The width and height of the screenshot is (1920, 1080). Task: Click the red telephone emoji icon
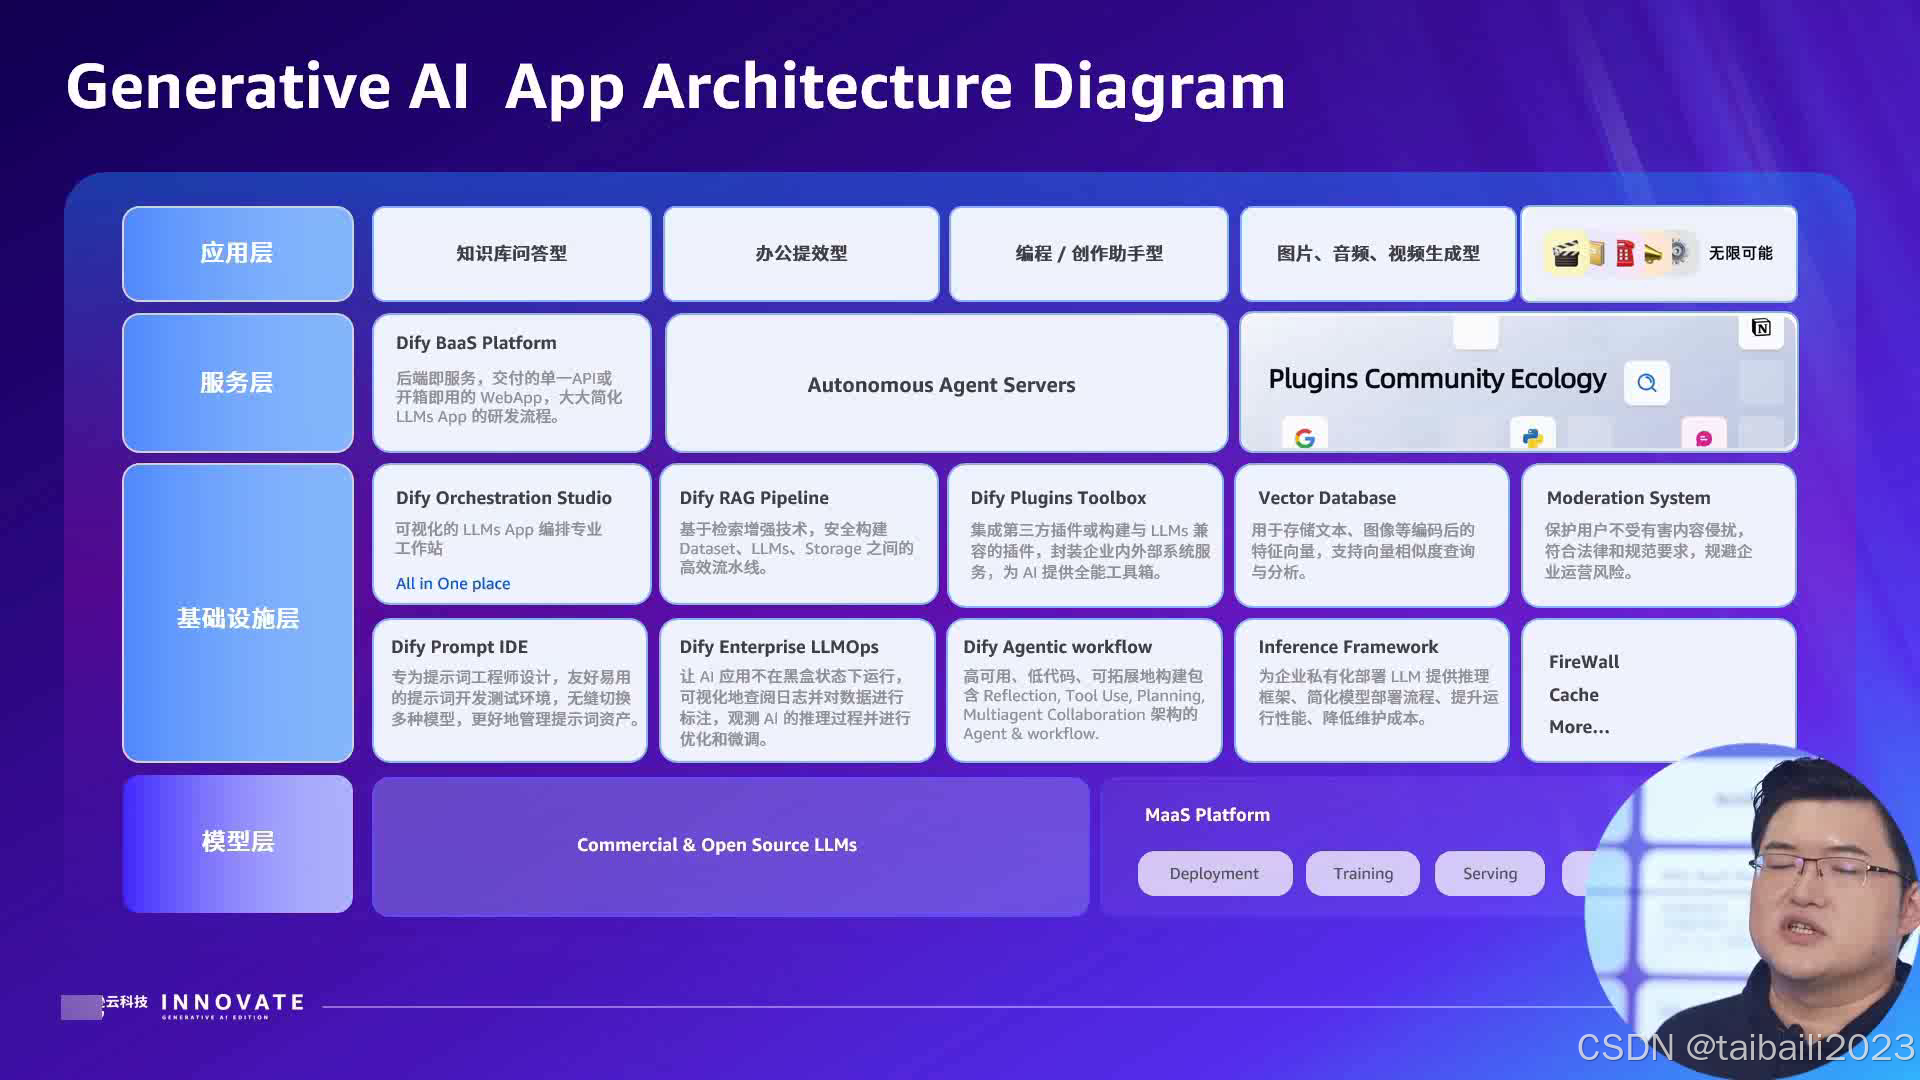[1625, 254]
